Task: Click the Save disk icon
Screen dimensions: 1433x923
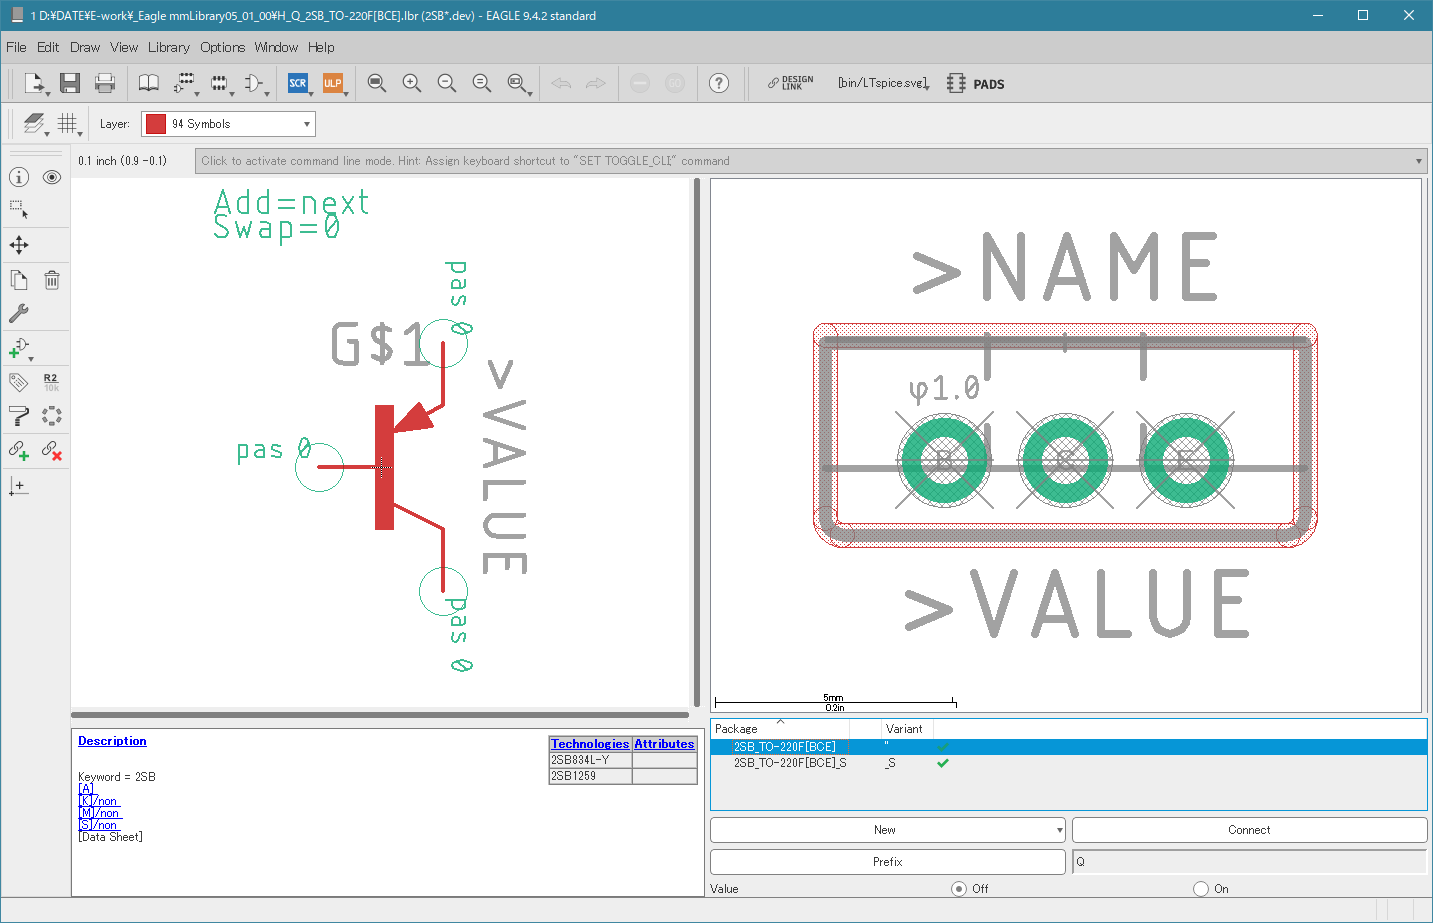Action: [x=69, y=84]
